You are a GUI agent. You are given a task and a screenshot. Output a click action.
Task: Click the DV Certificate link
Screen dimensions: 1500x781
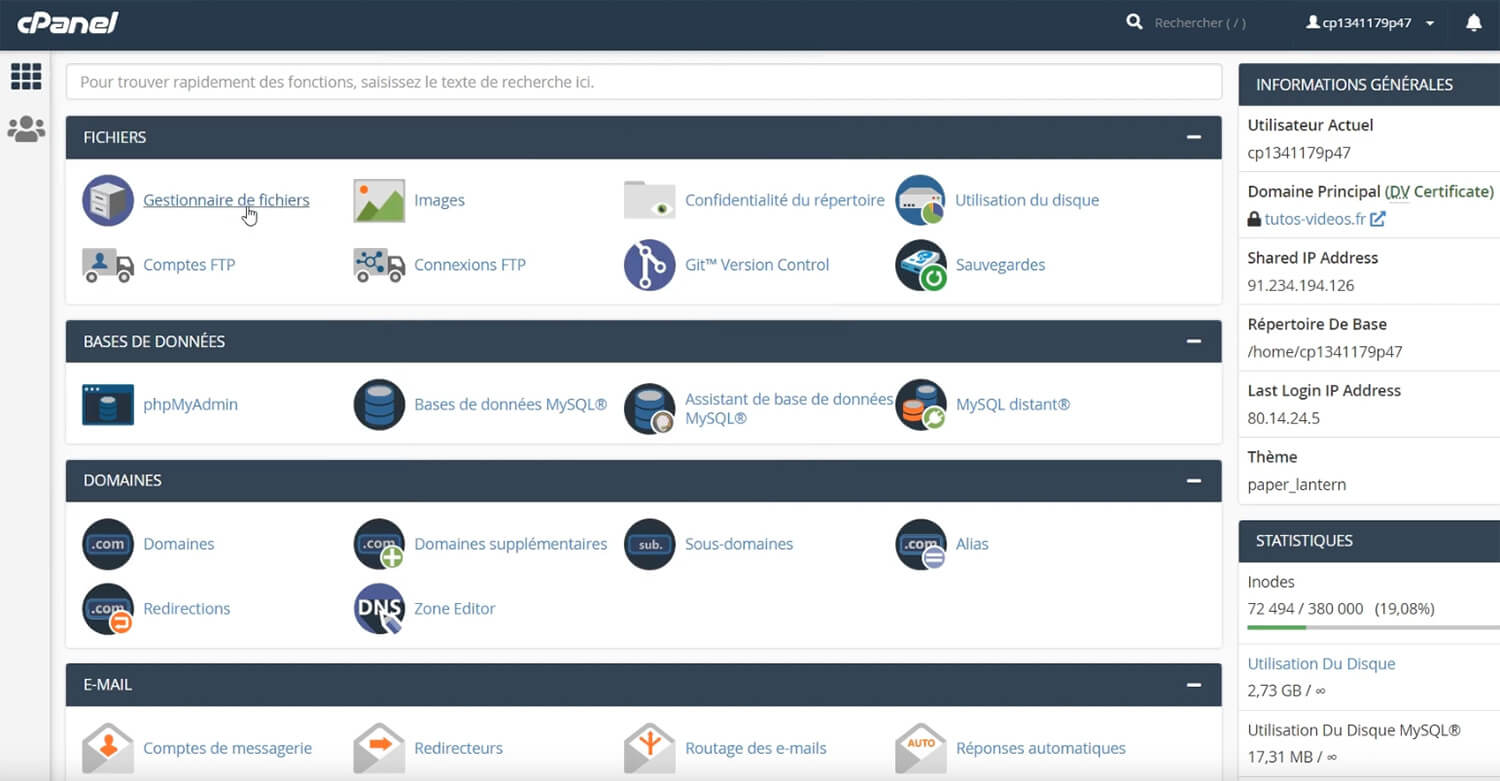1439,191
